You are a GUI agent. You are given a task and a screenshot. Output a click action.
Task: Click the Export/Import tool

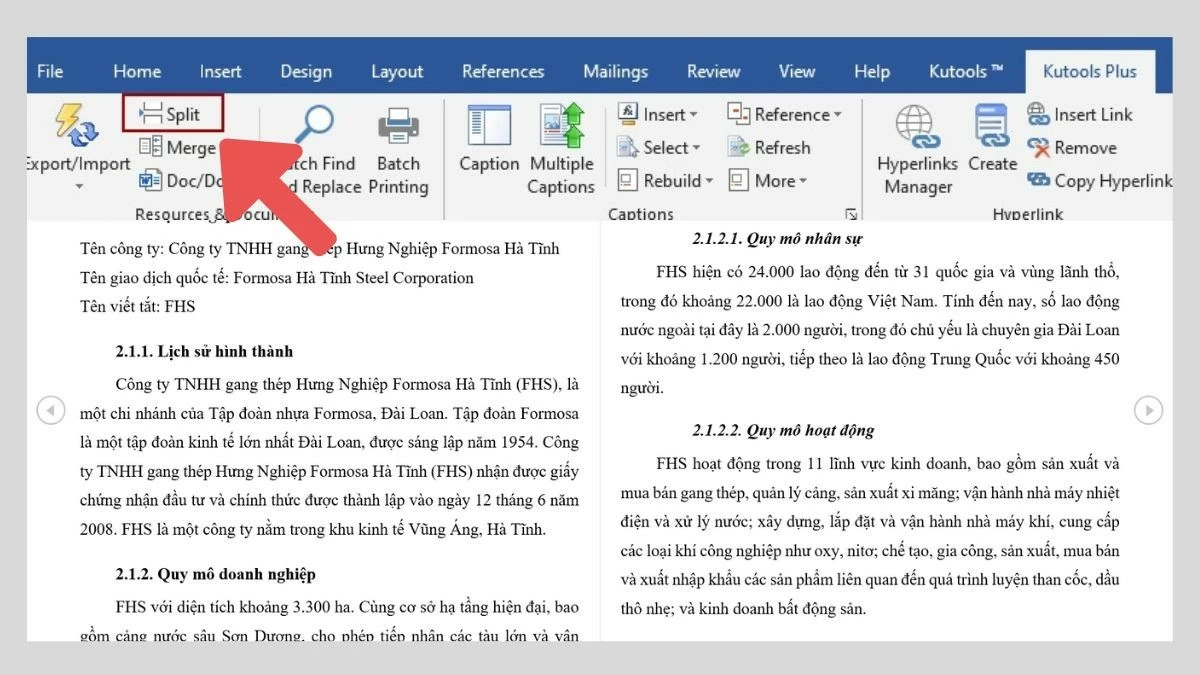coord(80,140)
